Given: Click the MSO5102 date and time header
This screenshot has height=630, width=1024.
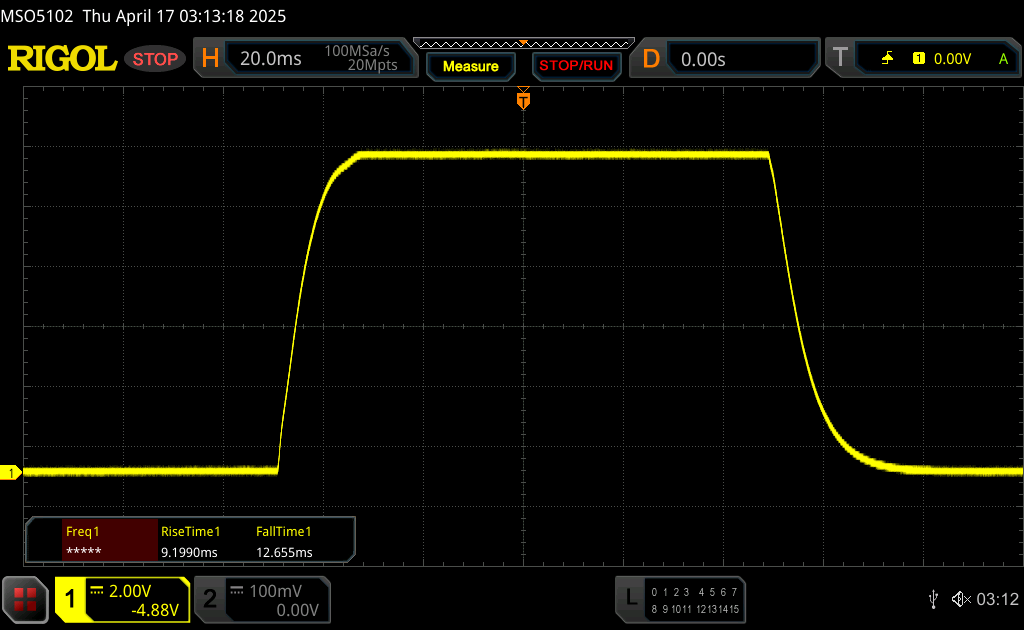Looking at the screenshot, I should click(143, 16).
